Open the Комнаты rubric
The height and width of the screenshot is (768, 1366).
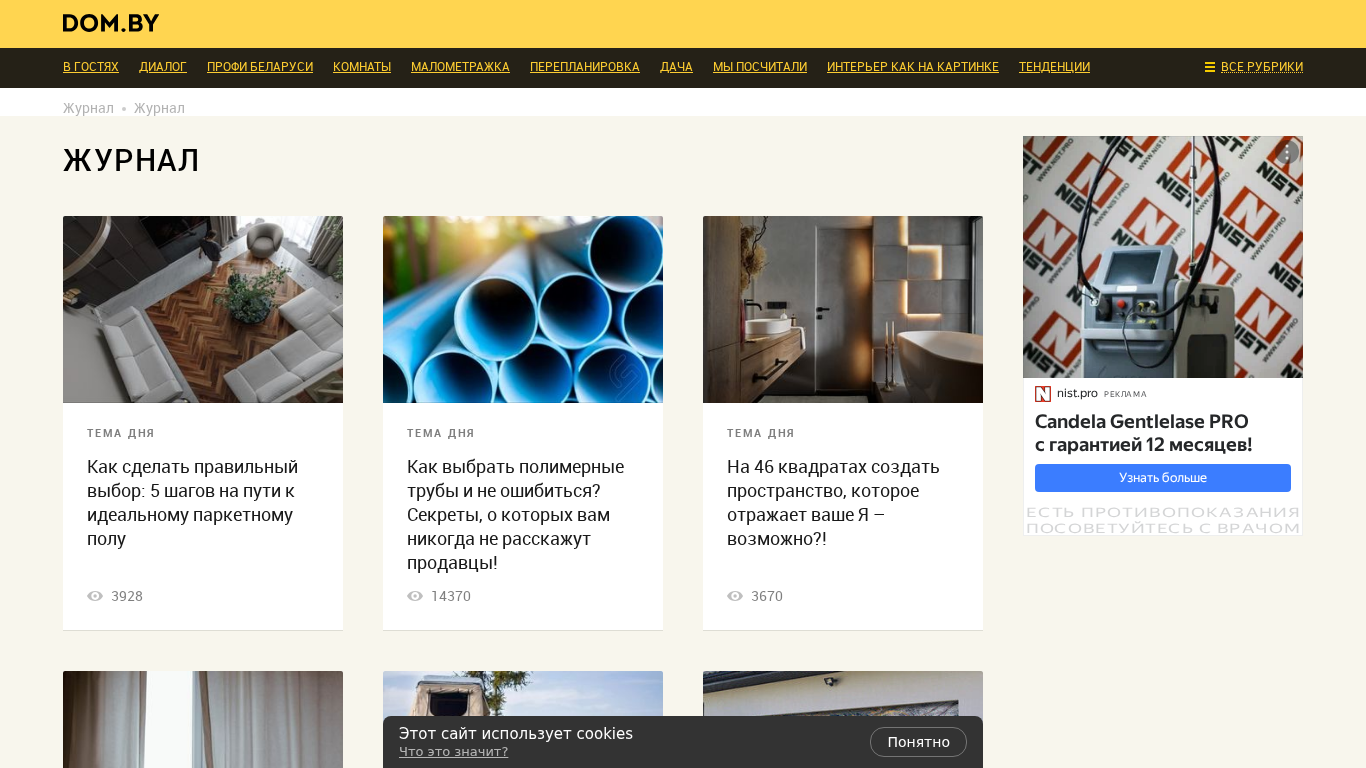[x=362, y=67]
